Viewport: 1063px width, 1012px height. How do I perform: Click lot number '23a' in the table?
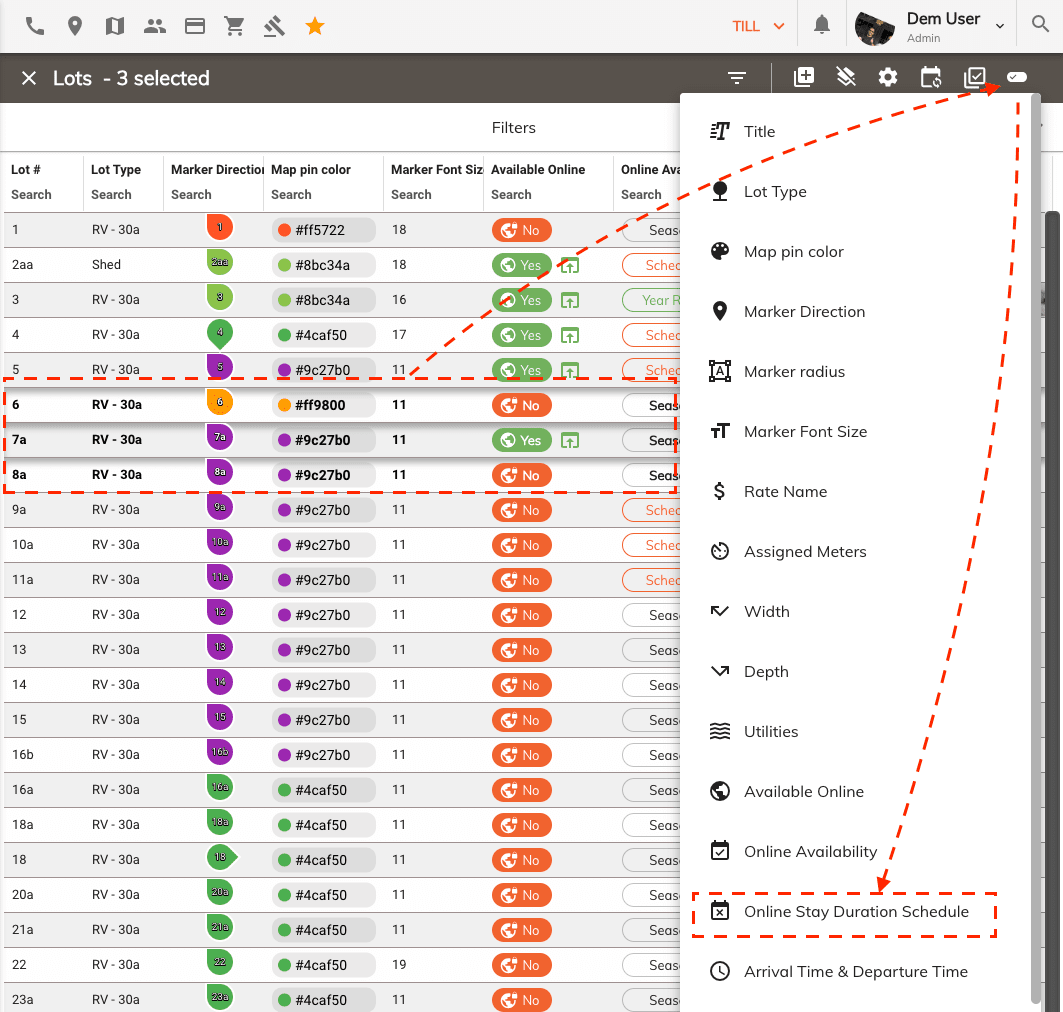[22, 1000]
